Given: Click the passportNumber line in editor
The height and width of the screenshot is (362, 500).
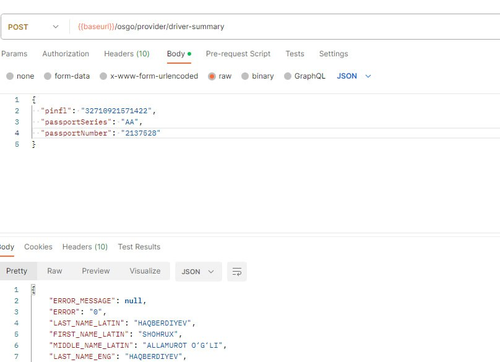Looking at the screenshot, I should click(100, 133).
